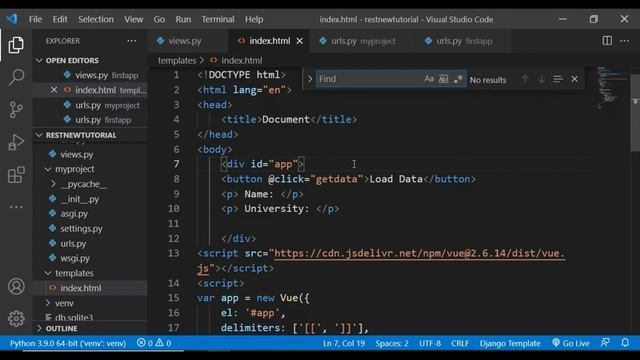Open notifications bell in status bar
This screenshot has width=640, height=360.
point(625,343)
